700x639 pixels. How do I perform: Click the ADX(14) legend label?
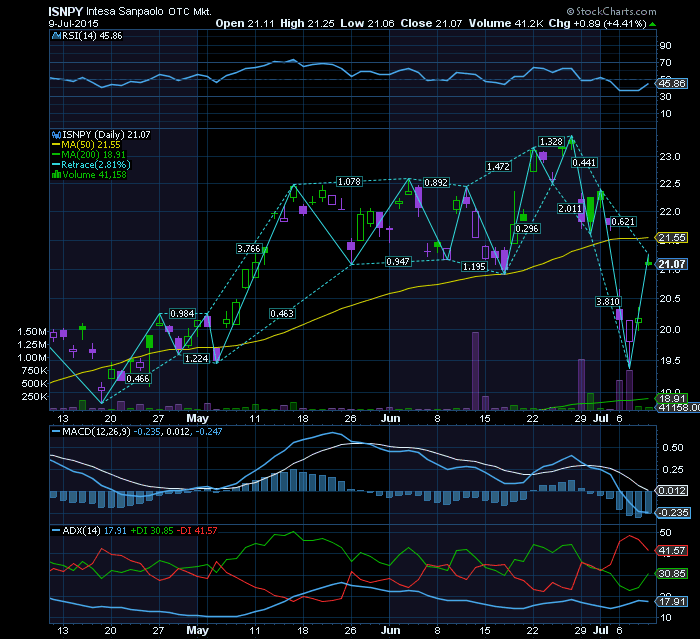[x=81, y=530]
